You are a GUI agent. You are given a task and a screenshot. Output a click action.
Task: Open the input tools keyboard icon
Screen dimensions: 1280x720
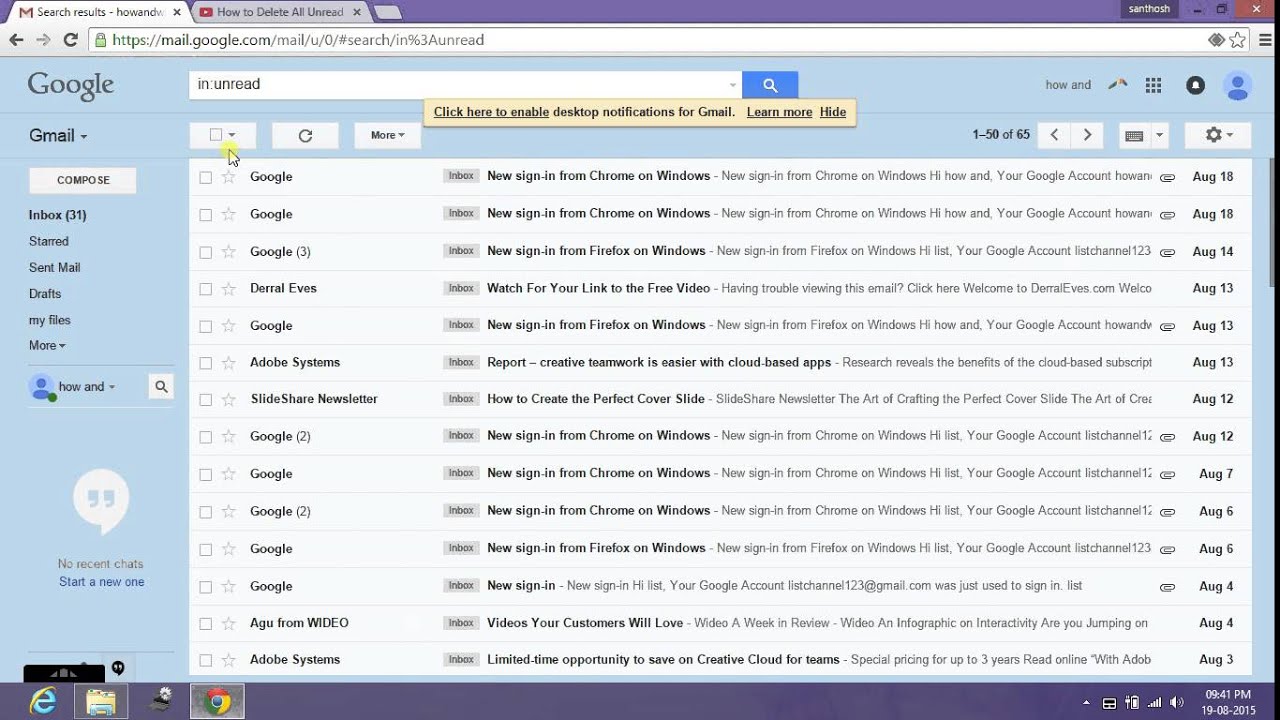coord(1134,135)
